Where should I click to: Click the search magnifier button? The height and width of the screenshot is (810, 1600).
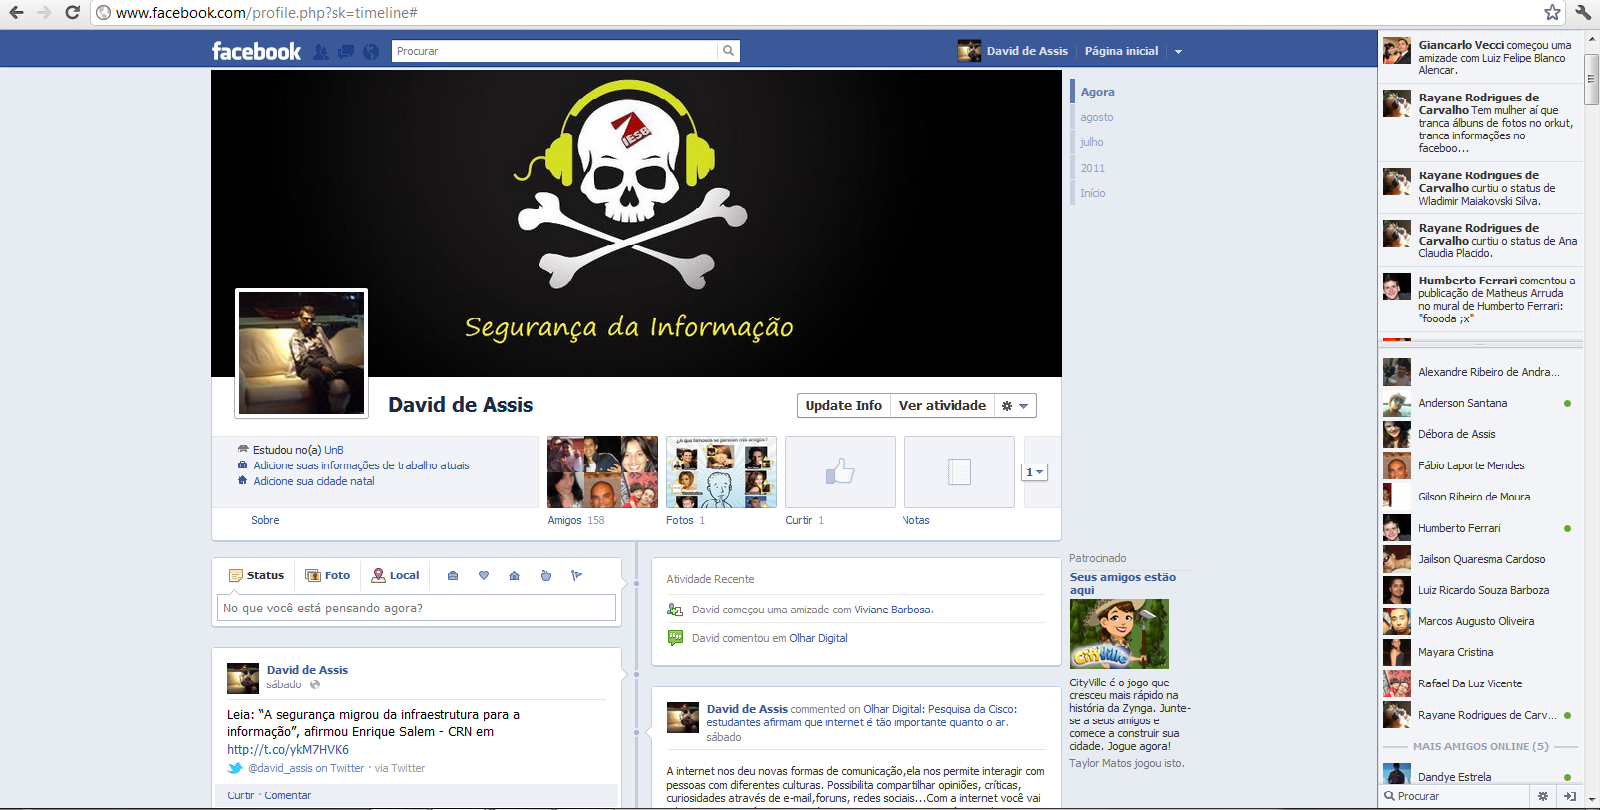(729, 51)
